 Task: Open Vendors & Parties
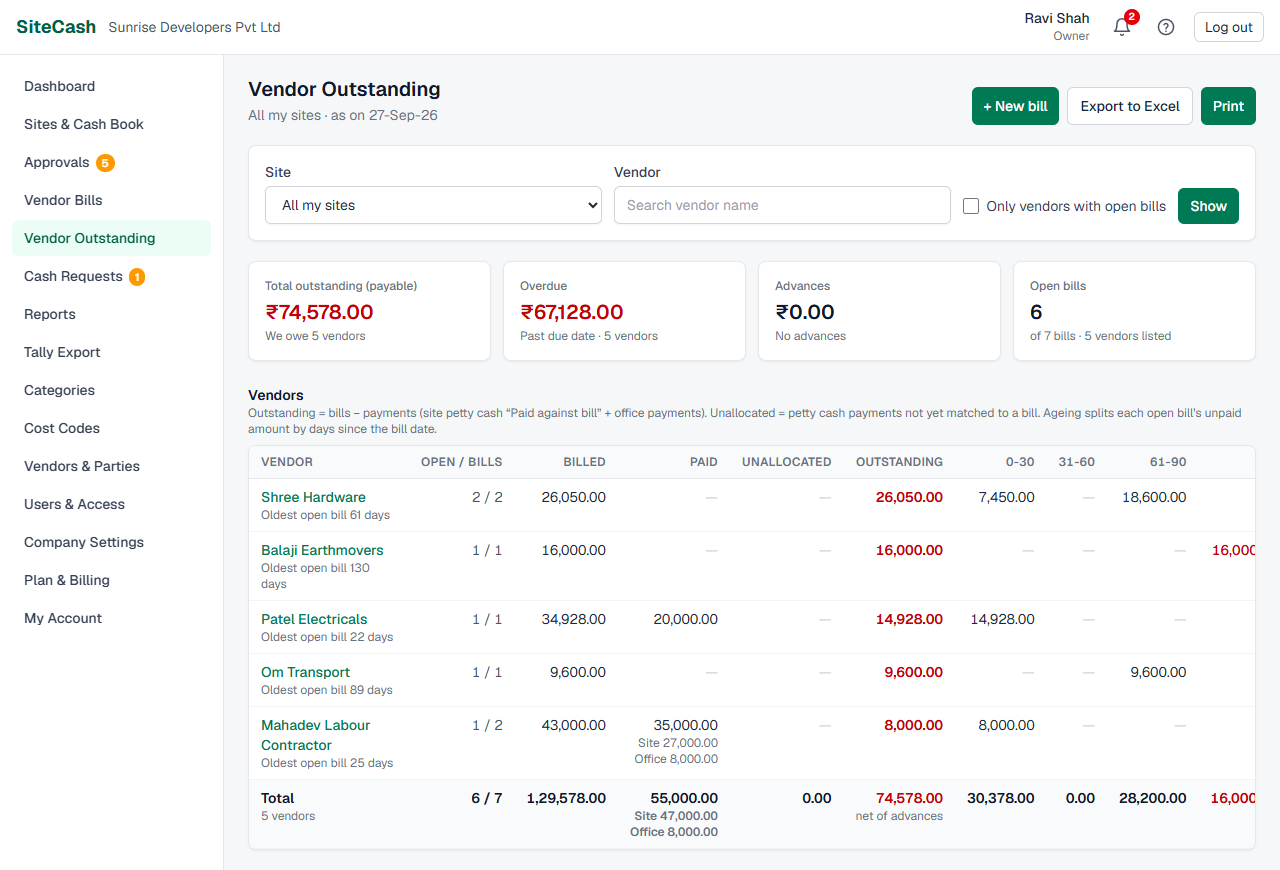[x=111, y=466]
